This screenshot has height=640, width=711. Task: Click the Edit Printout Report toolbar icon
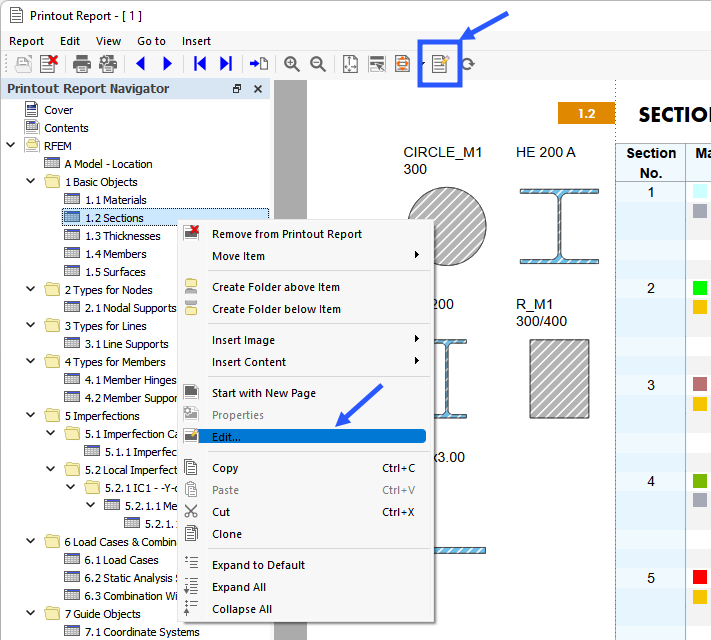coord(440,64)
